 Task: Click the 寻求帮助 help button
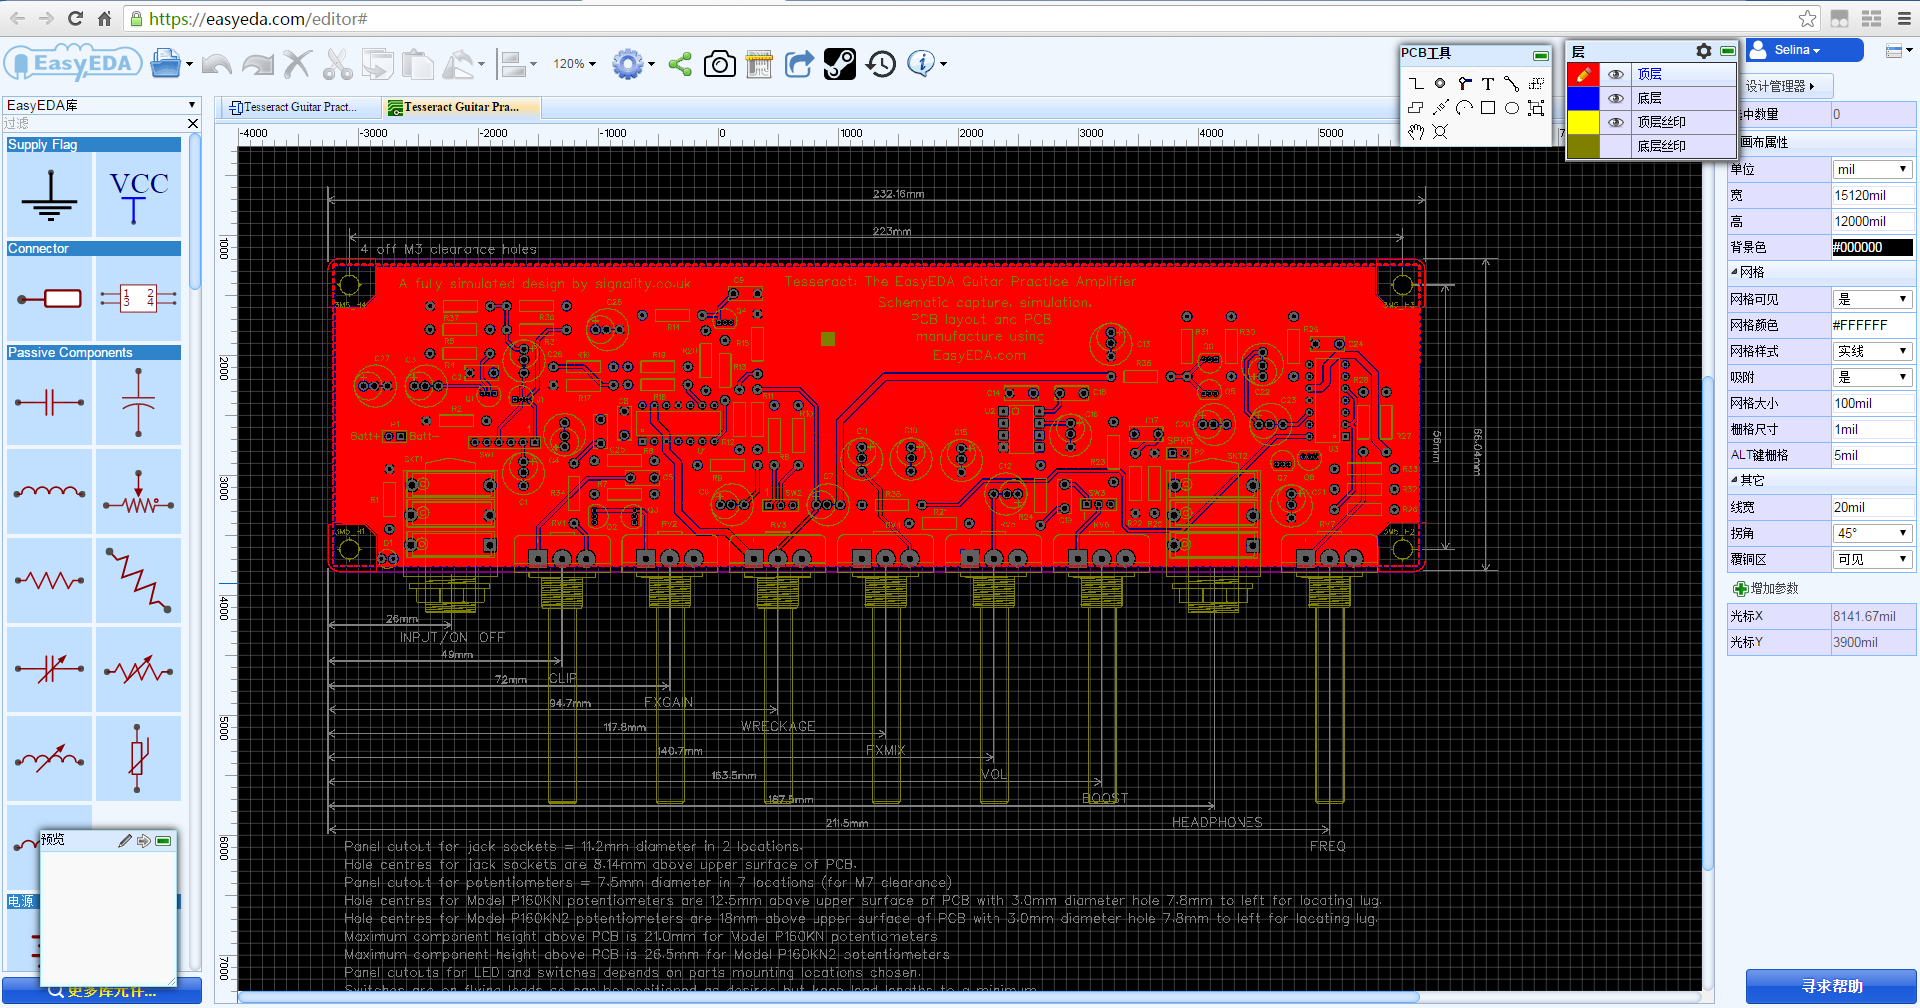(1831, 986)
